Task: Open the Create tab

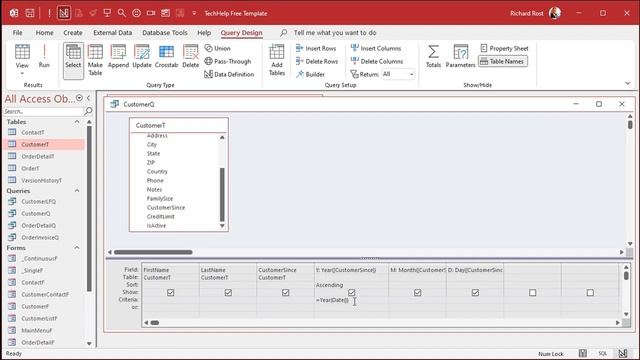Action: pyautogui.click(x=73, y=33)
